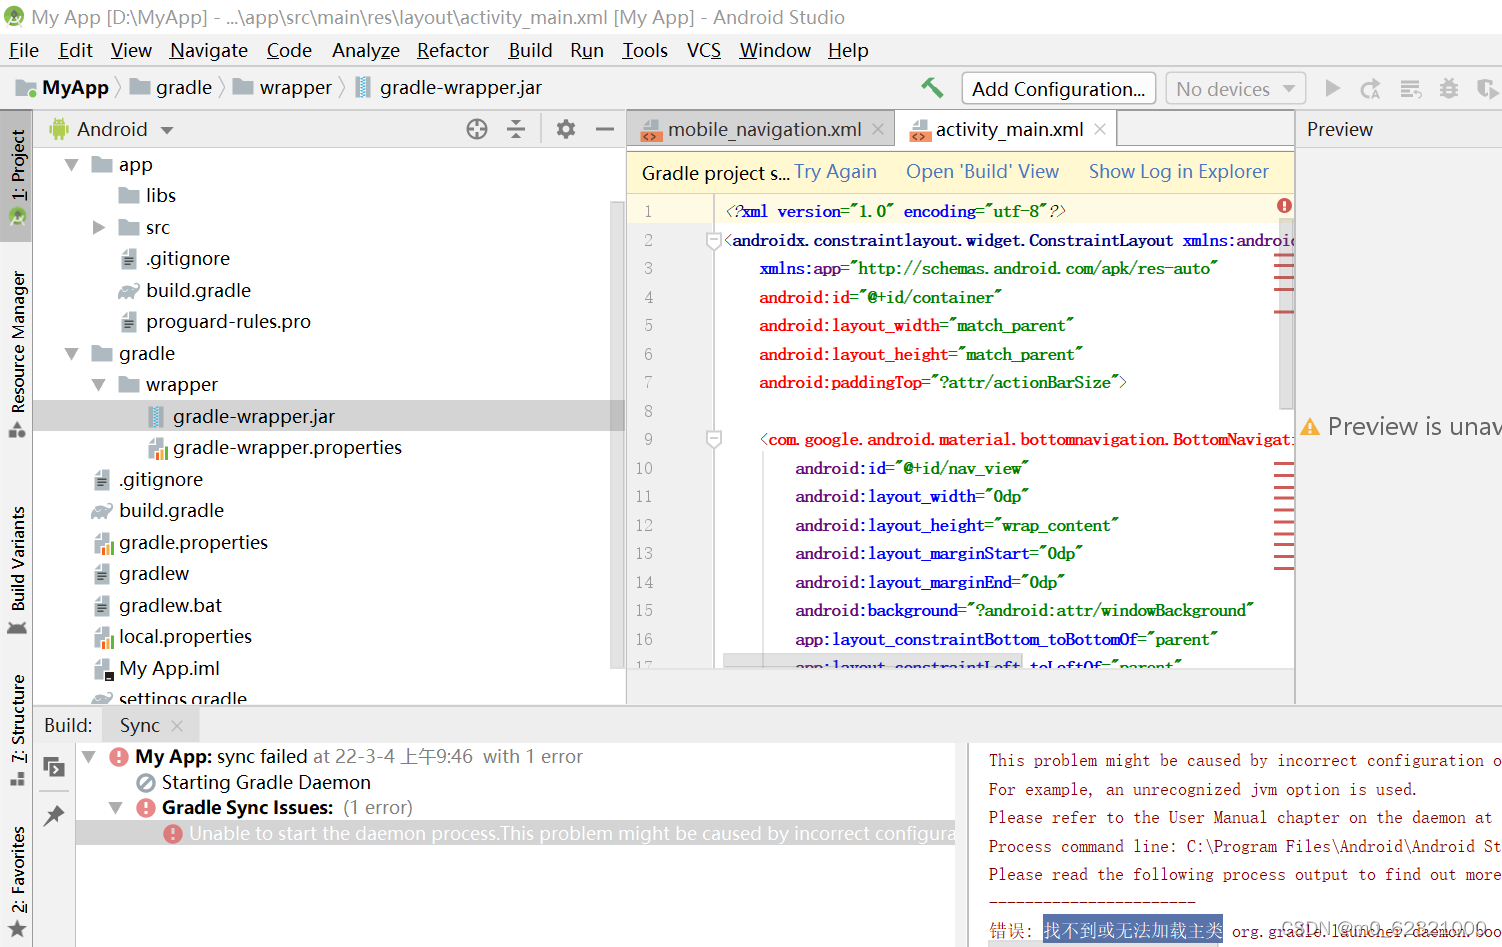Click Add Configuration button
The width and height of the screenshot is (1502, 947).
(1058, 89)
